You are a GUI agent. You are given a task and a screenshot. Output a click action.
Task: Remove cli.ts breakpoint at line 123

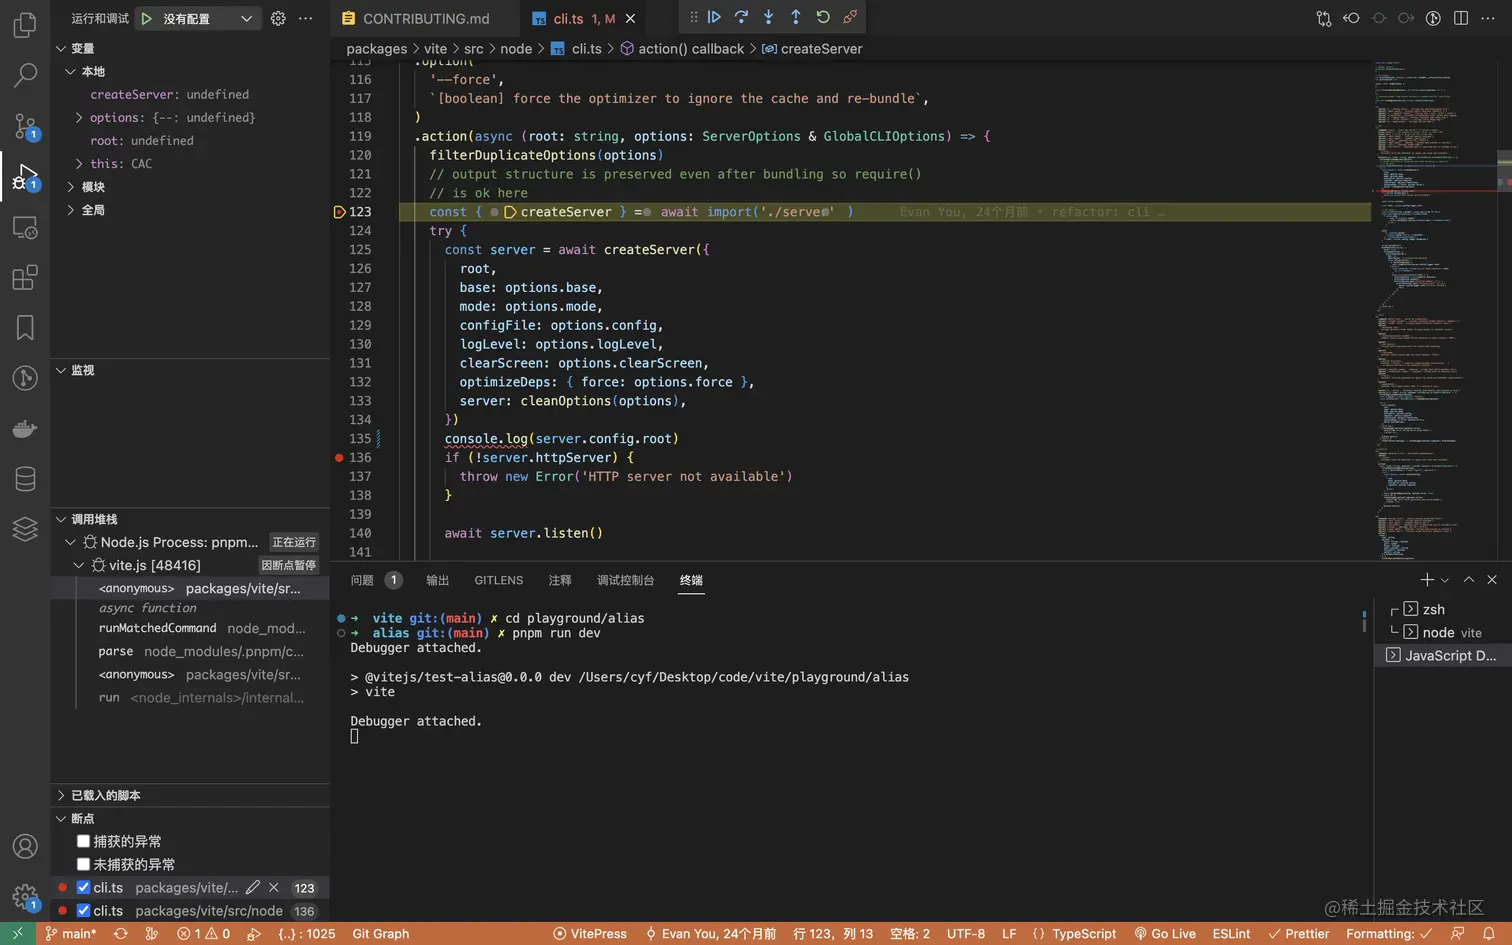(274, 887)
